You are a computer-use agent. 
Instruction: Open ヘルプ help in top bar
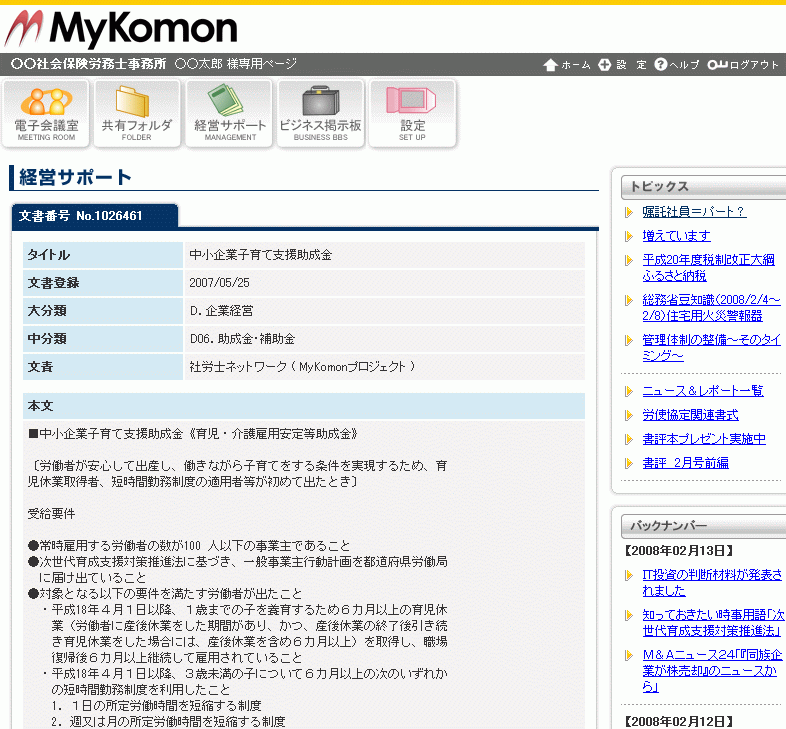click(x=677, y=65)
